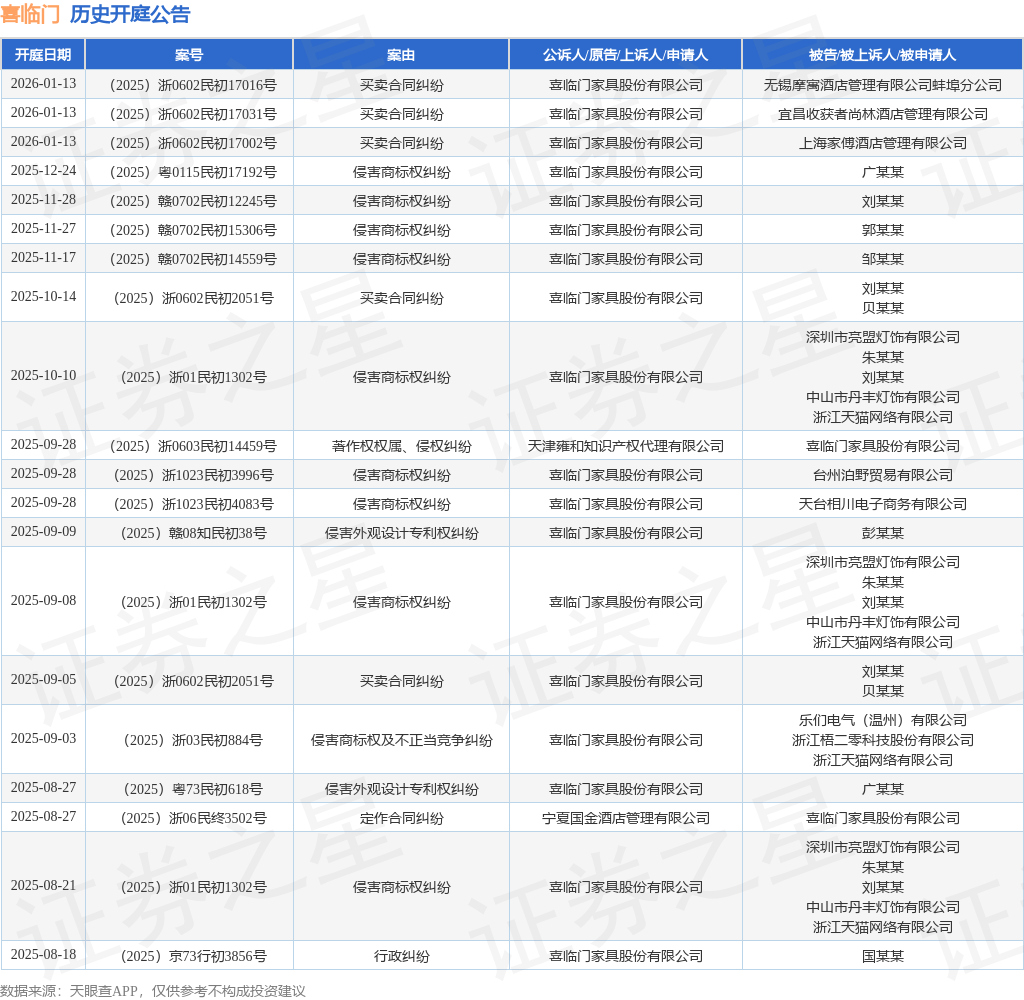Click the date 2025-09-05
This screenshot has width=1024, height=1000.
(x=43, y=679)
